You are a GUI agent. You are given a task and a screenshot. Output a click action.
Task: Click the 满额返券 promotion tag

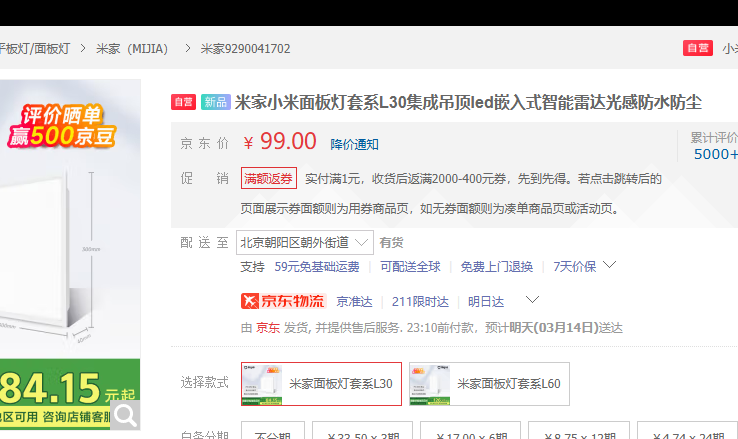coord(269,178)
